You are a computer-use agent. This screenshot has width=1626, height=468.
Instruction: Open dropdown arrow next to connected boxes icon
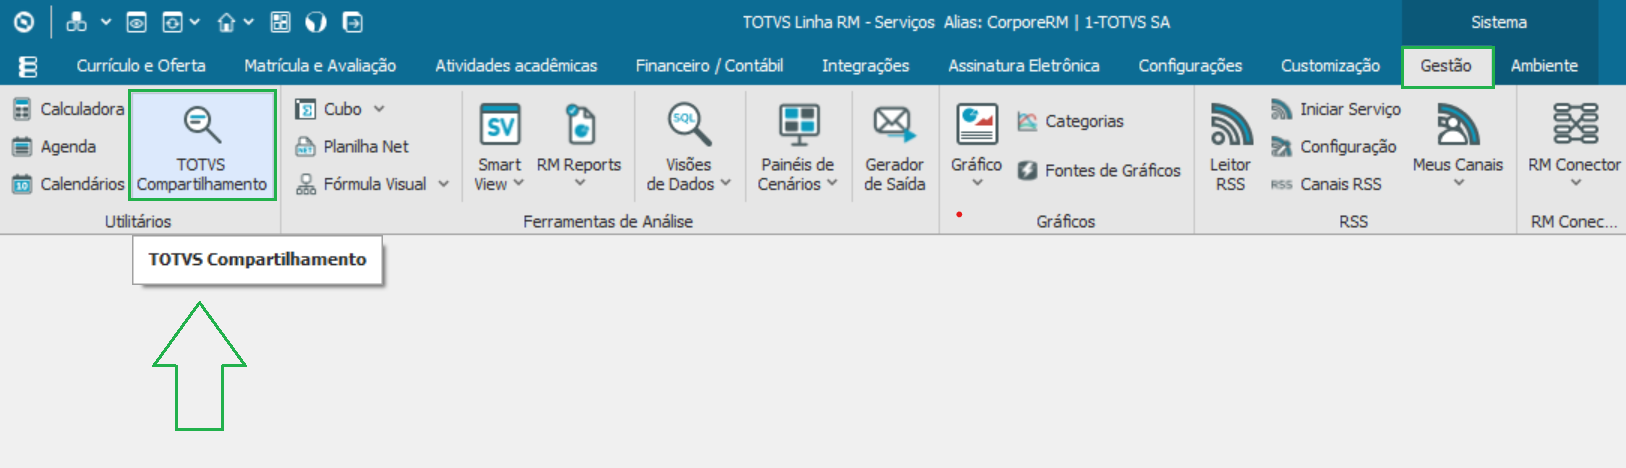105,22
